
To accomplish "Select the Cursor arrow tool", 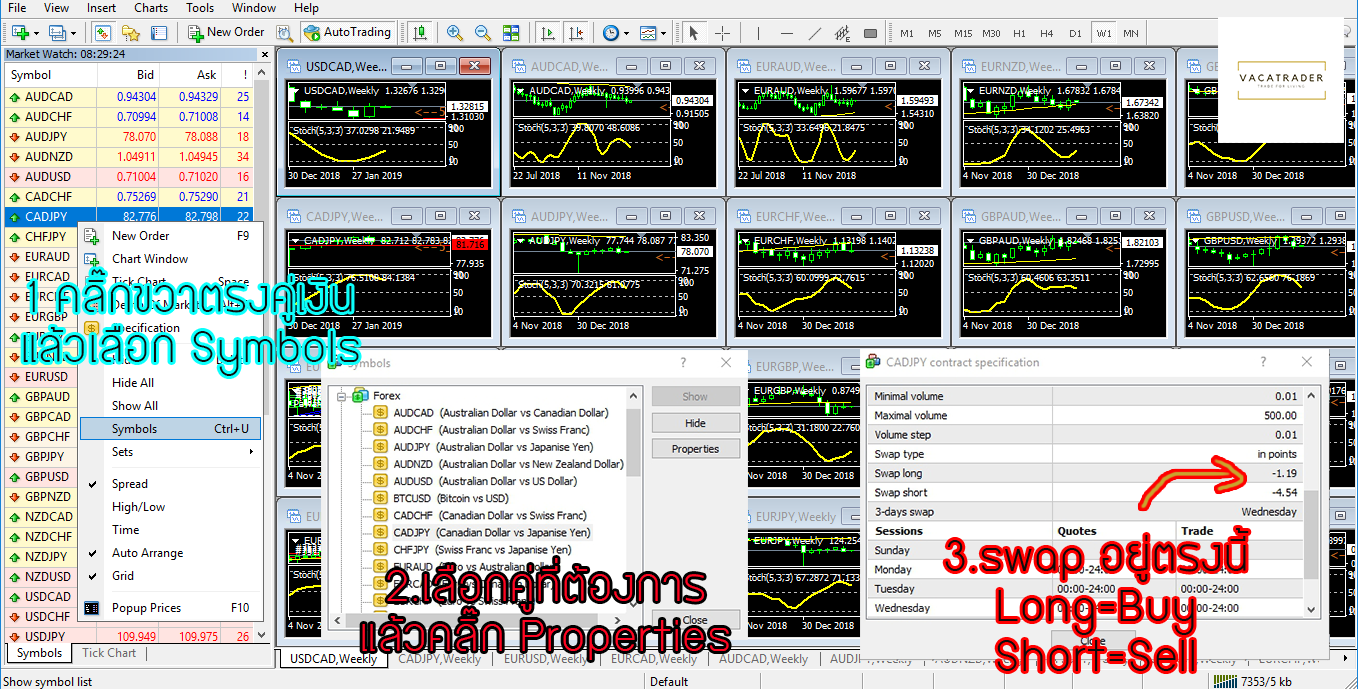I will coord(694,32).
